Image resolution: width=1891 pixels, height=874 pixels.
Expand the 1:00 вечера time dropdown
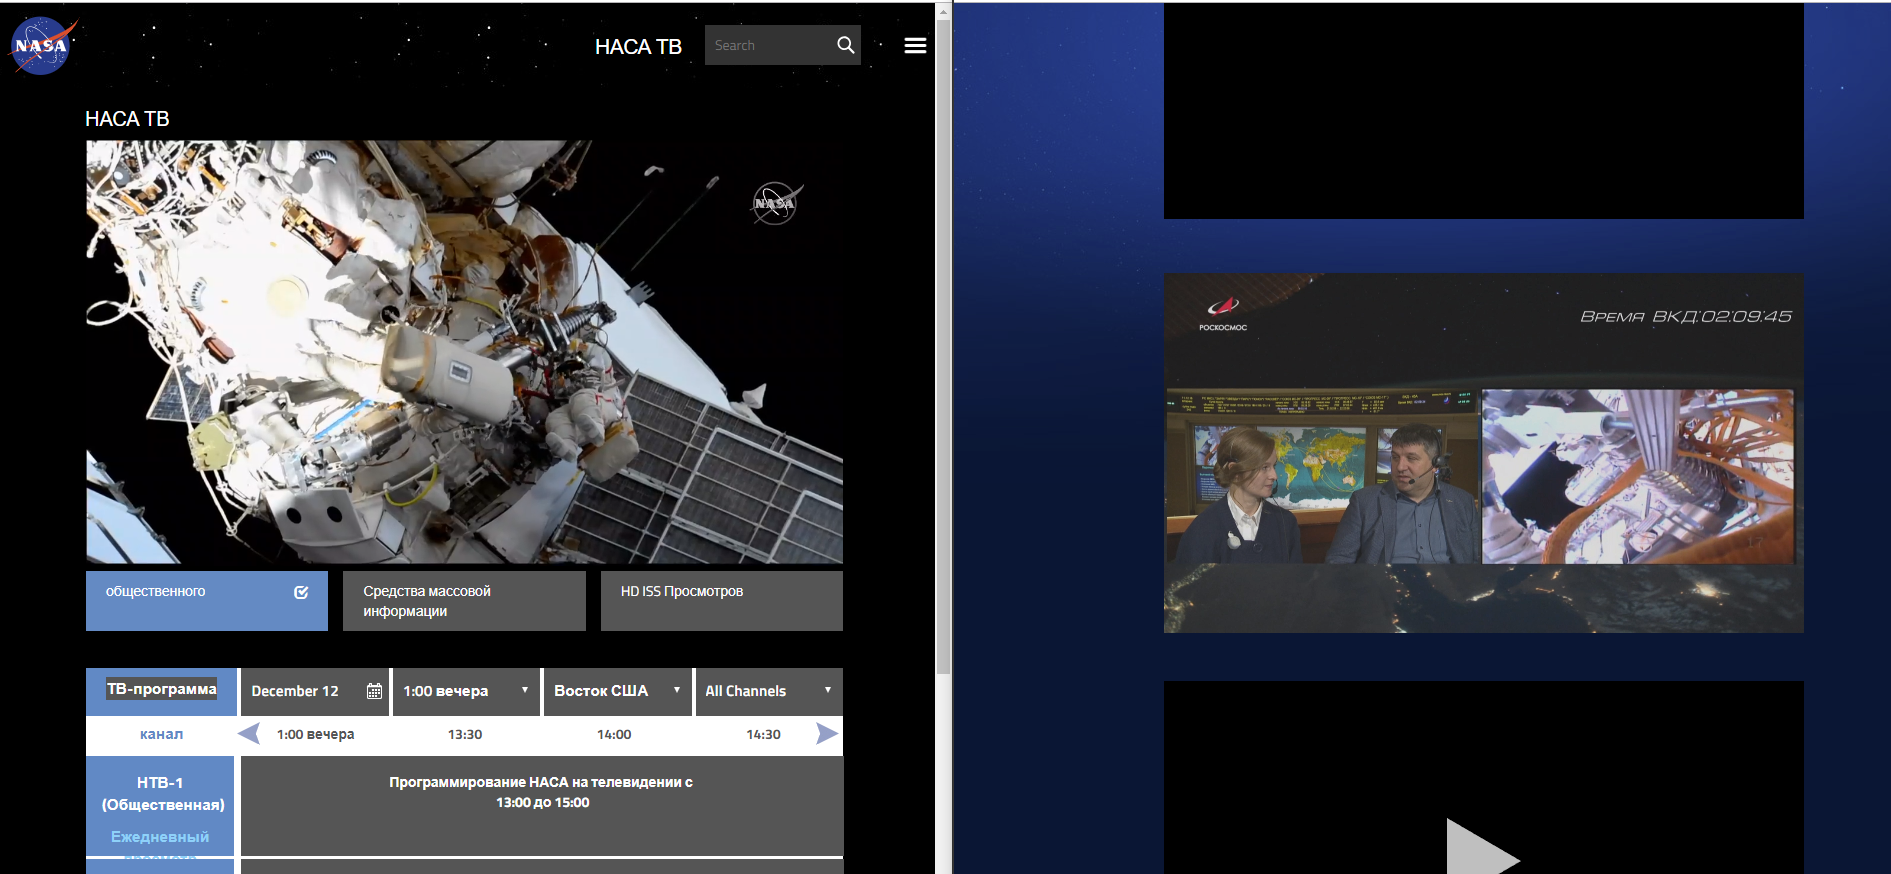465,691
